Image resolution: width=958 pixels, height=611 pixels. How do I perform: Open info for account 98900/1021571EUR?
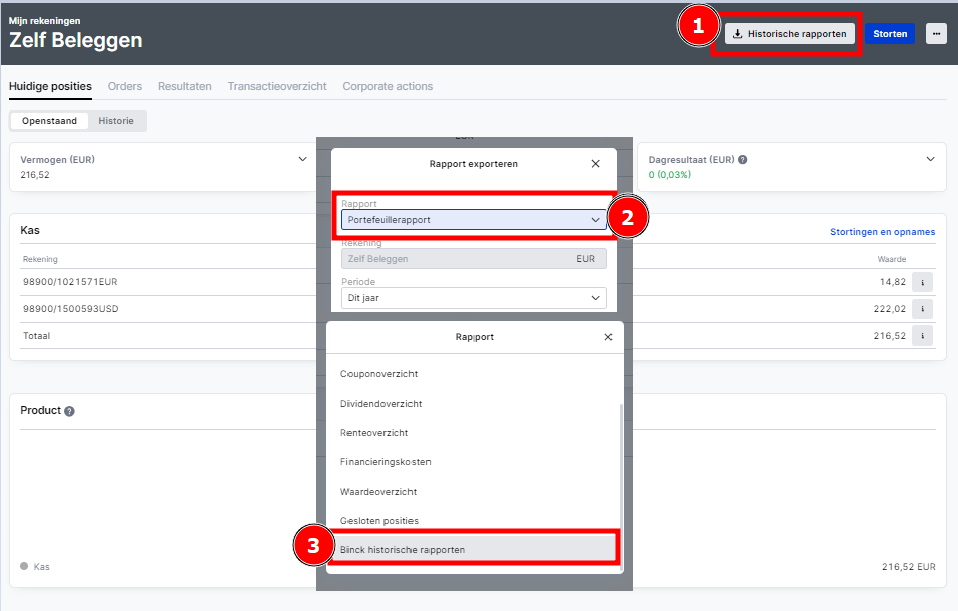pos(922,282)
